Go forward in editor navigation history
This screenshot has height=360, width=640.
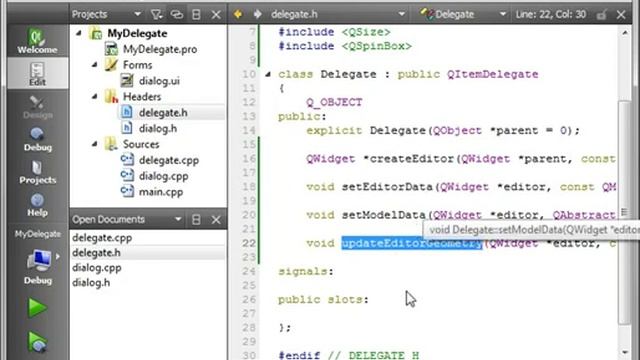[257, 15]
